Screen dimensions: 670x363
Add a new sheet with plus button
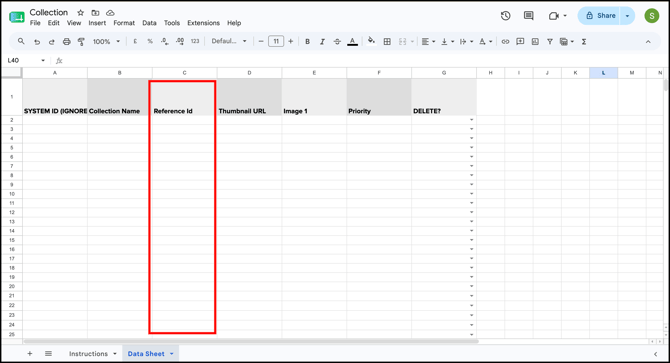(30, 354)
